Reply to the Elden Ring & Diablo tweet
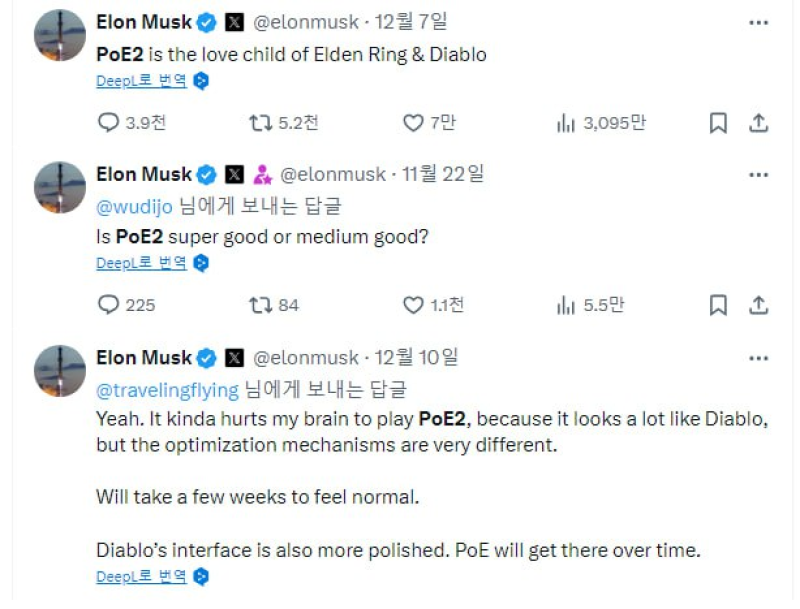The image size is (800, 609). (108, 123)
